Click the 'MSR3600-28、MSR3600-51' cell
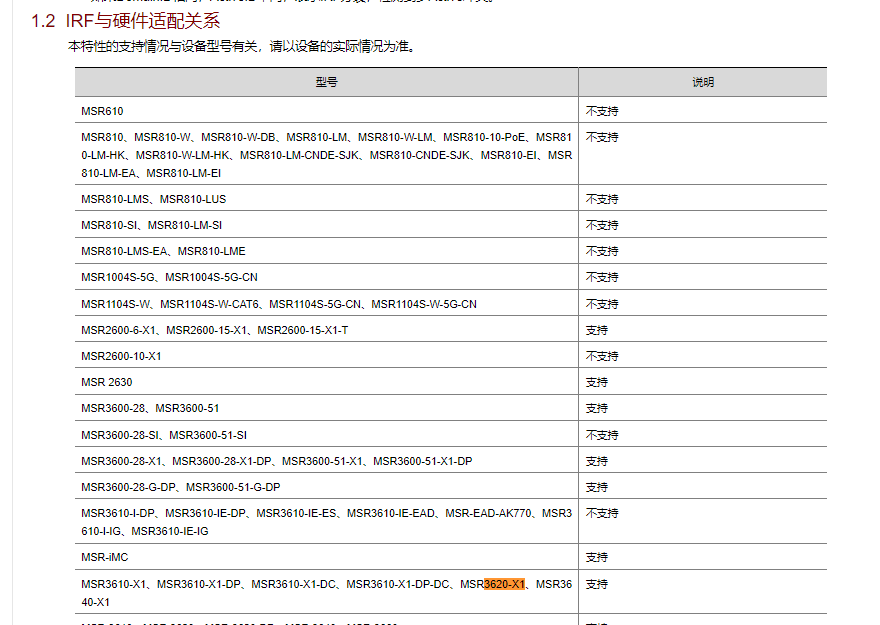This screenshot has height=625, width=880. (x=327, y=408)
